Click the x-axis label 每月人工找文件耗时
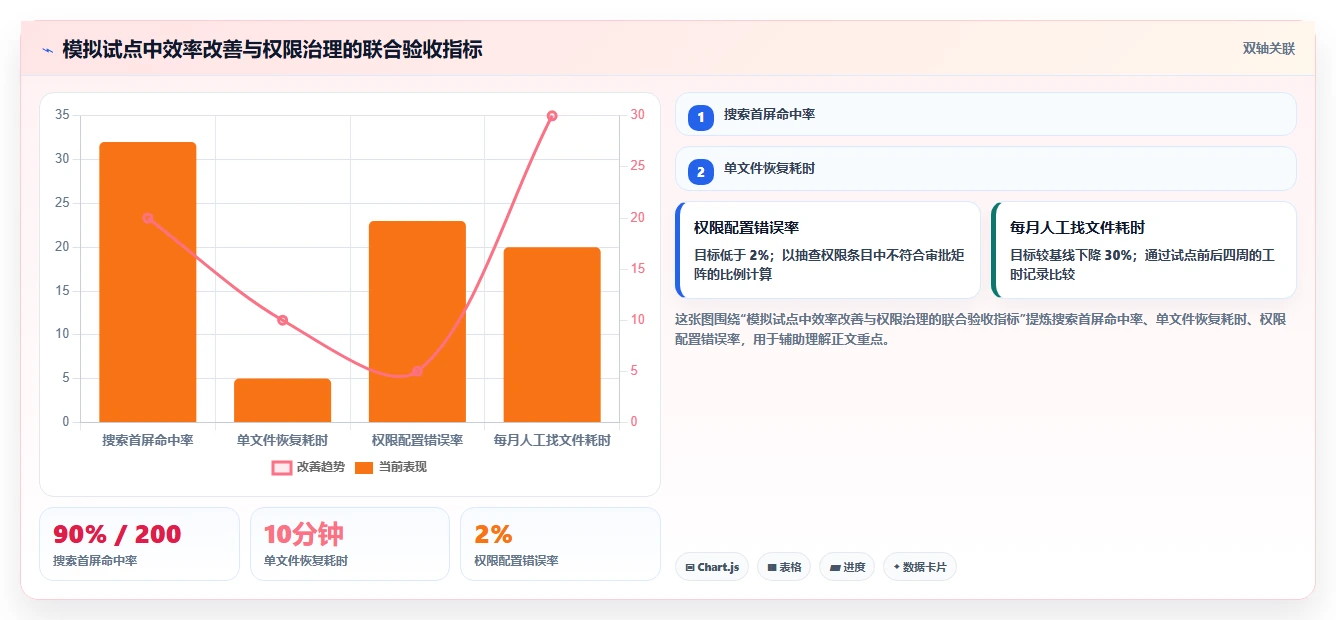 [552, 440]
